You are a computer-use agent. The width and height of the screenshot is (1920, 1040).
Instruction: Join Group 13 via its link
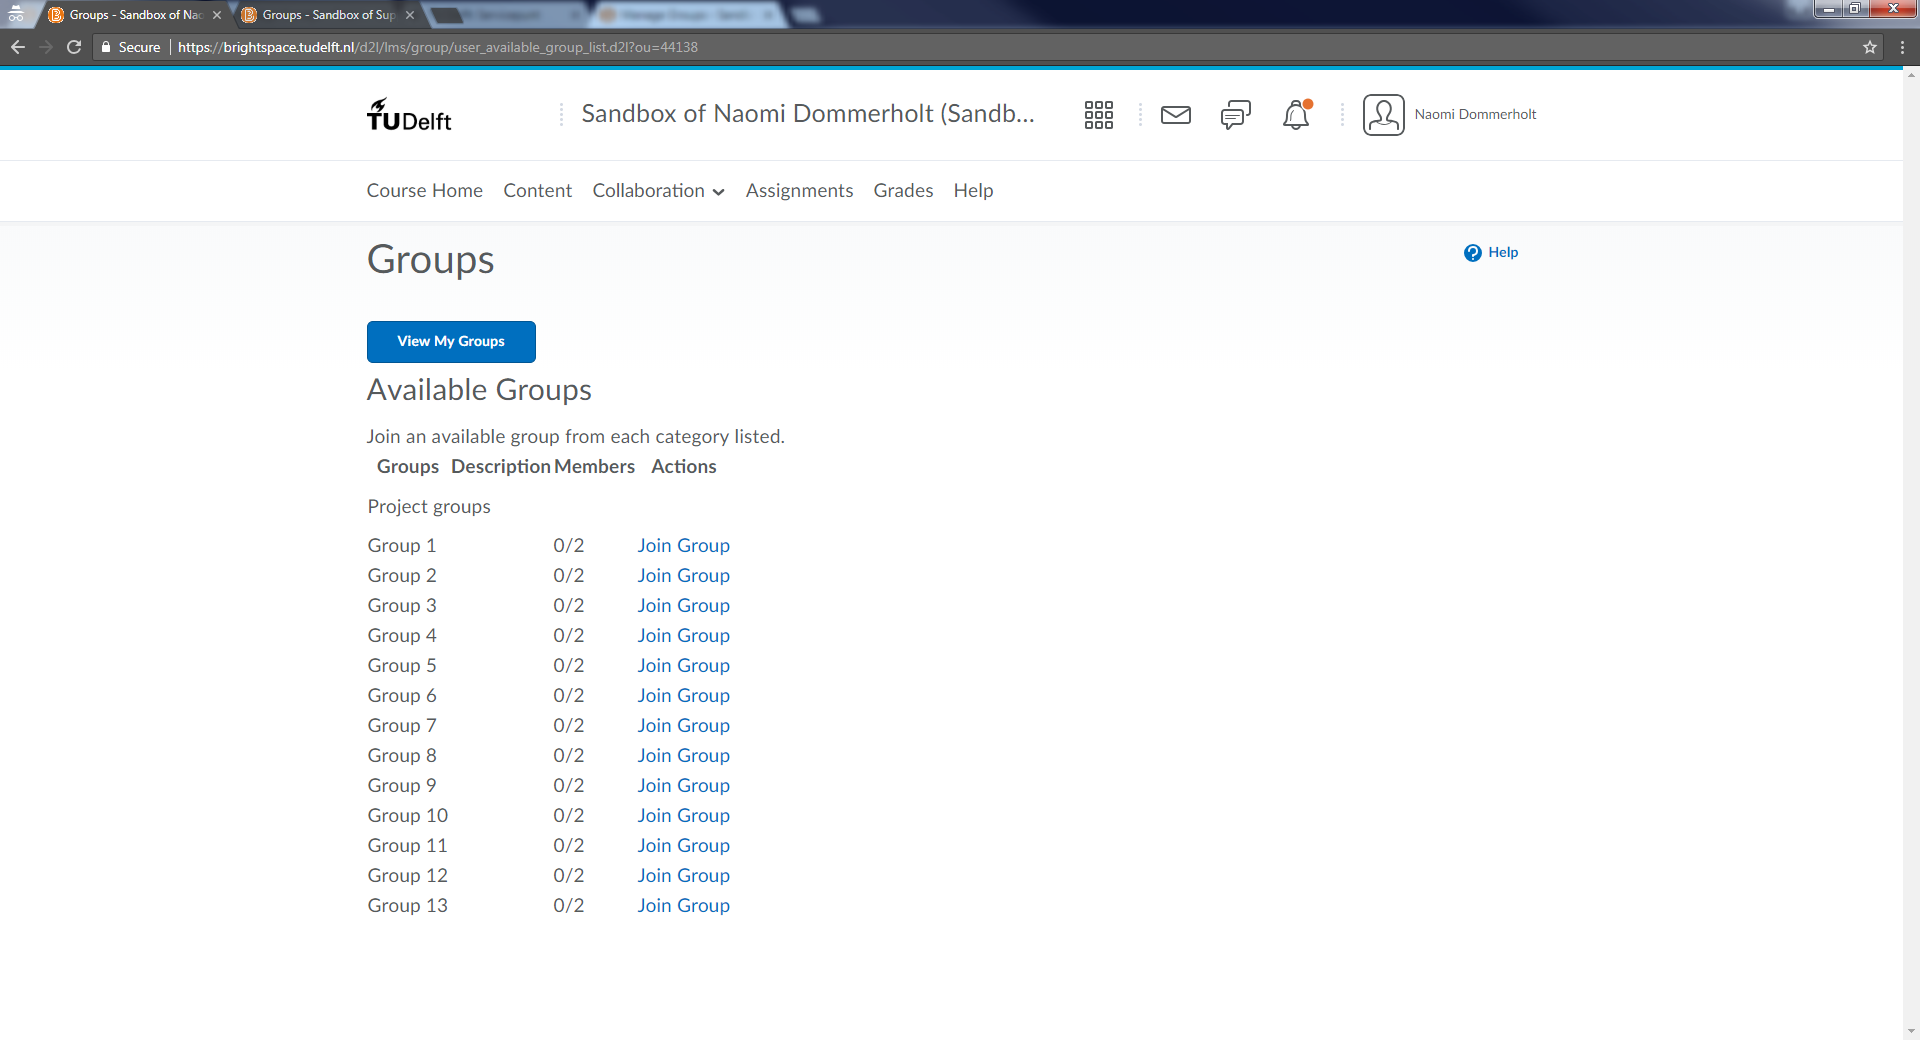pyautogui.click(x=683, y=906)
